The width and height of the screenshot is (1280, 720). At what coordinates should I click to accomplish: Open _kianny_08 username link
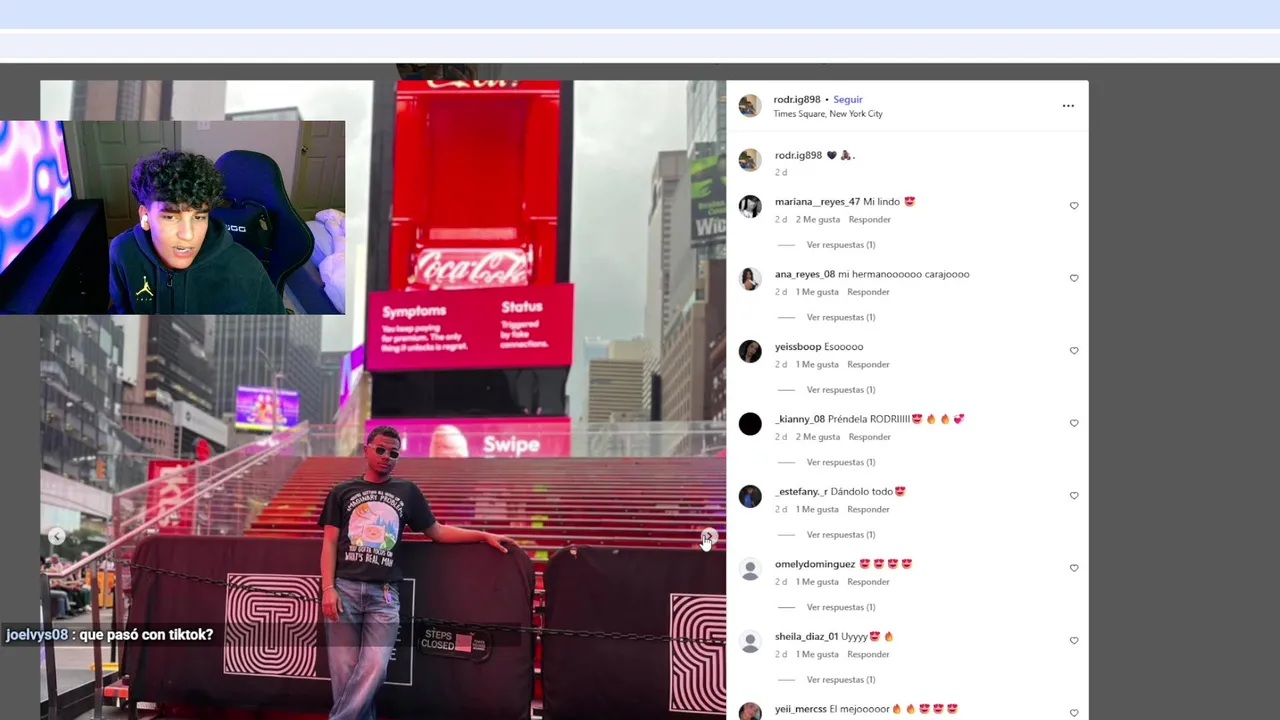click(x=799, y=419)
